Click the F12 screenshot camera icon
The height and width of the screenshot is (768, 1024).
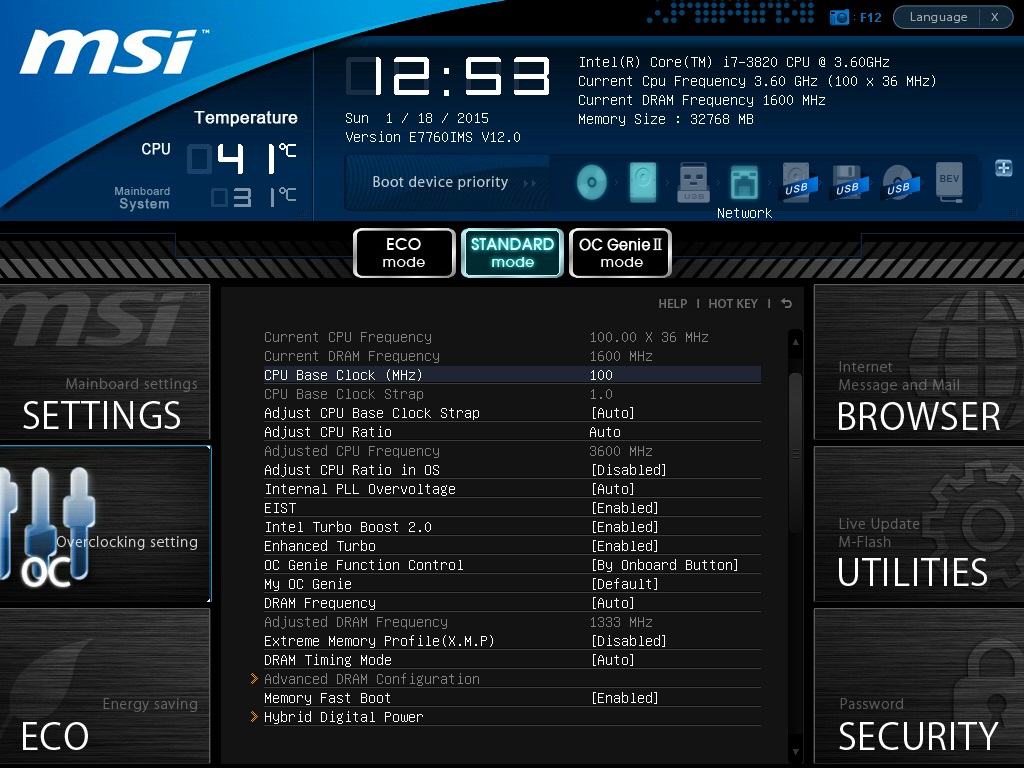coord(839,17)
